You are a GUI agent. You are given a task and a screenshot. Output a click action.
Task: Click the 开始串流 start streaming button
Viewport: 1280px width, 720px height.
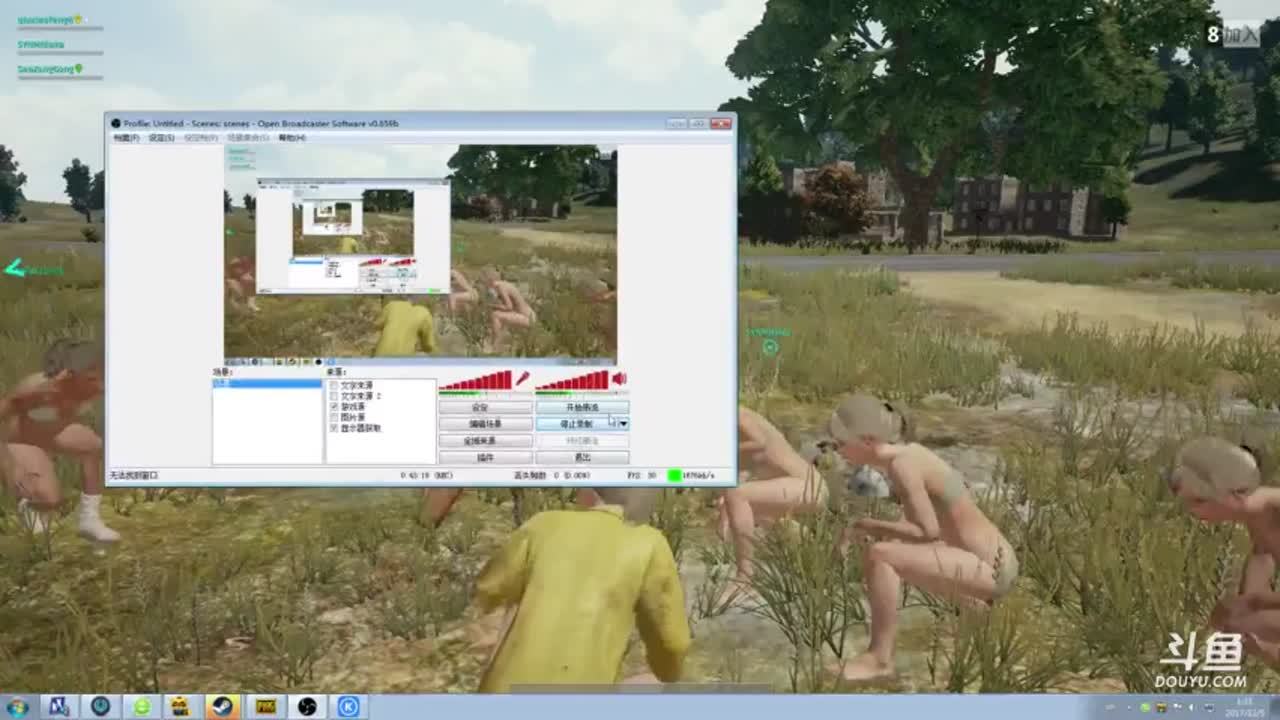coord(582,408)
